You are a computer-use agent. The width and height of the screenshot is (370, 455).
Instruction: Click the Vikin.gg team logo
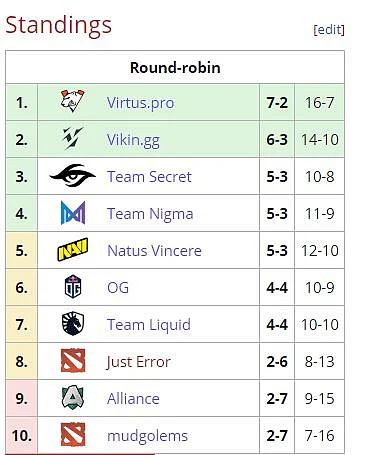[x=73, y=138]
